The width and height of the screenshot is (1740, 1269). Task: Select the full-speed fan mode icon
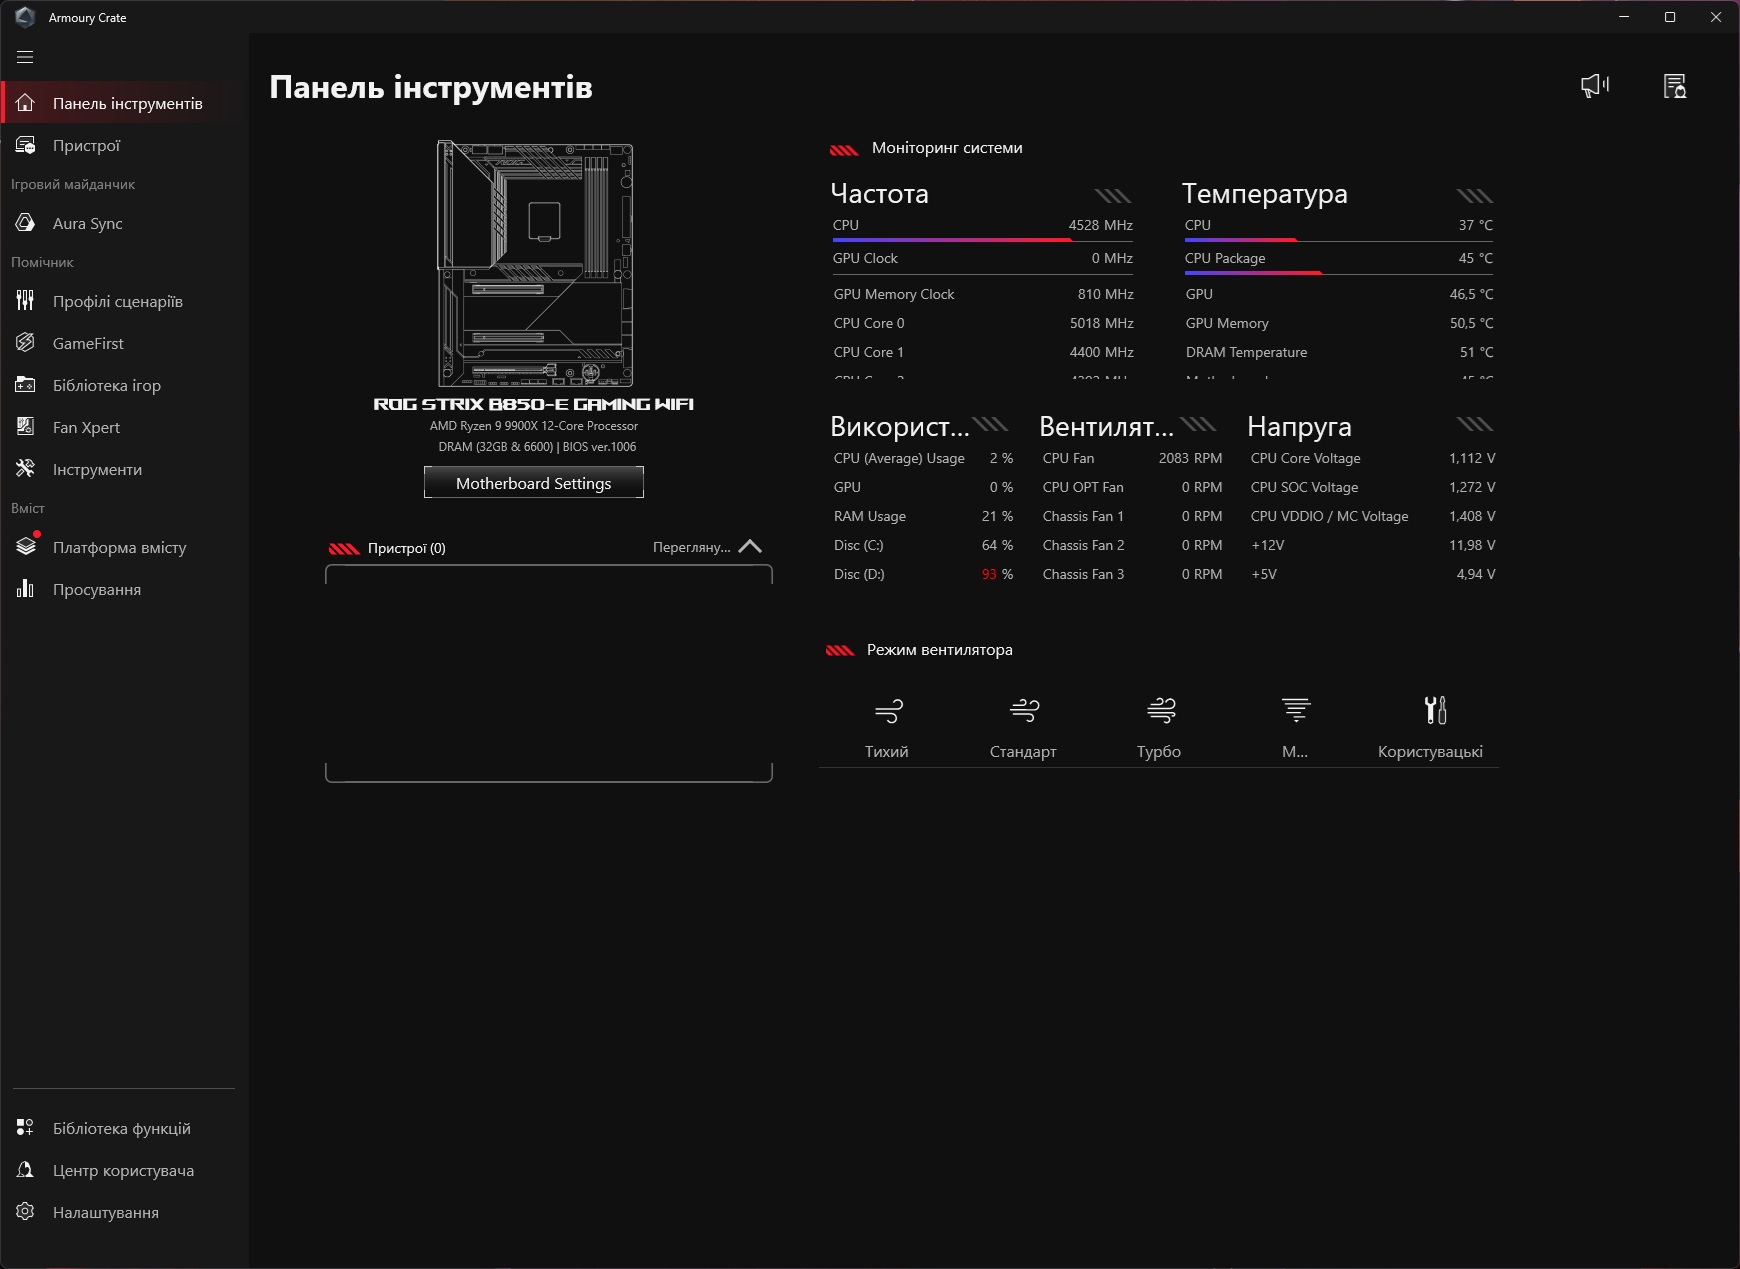point(1296,711)
